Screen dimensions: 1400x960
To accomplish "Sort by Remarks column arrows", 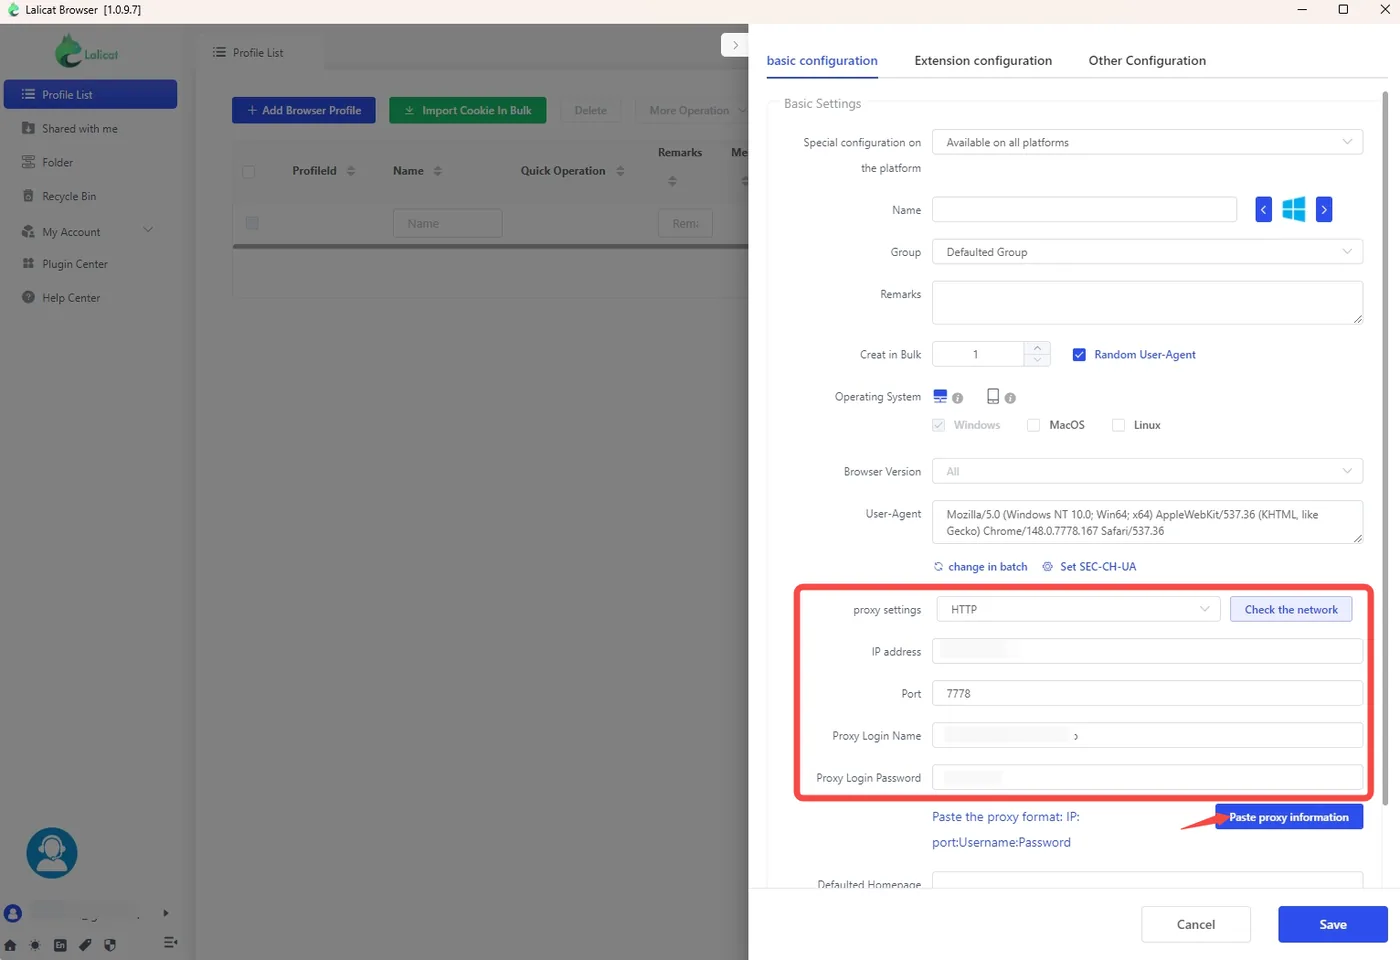I will click(672, 181).
